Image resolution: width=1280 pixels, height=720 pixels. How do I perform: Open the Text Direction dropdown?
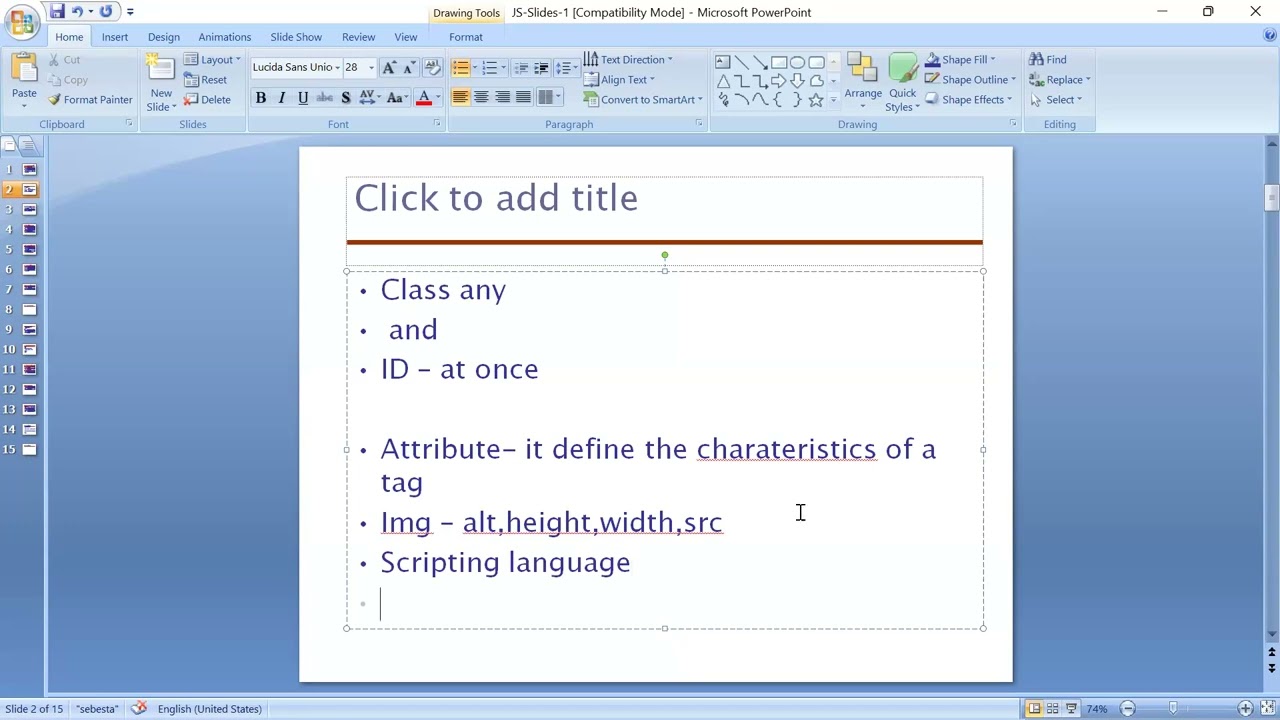tap(628, 60)
